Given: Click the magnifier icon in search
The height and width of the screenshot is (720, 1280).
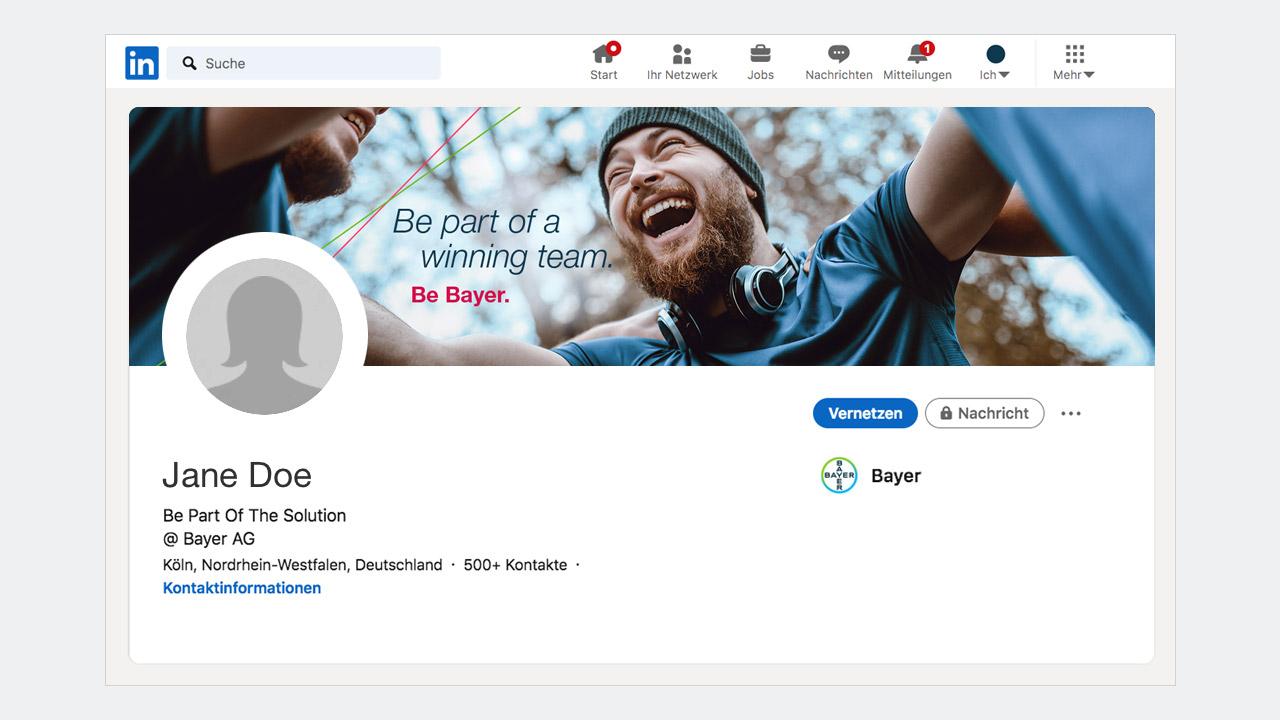Looking at the screenshot, I should [x=190, y=63].
